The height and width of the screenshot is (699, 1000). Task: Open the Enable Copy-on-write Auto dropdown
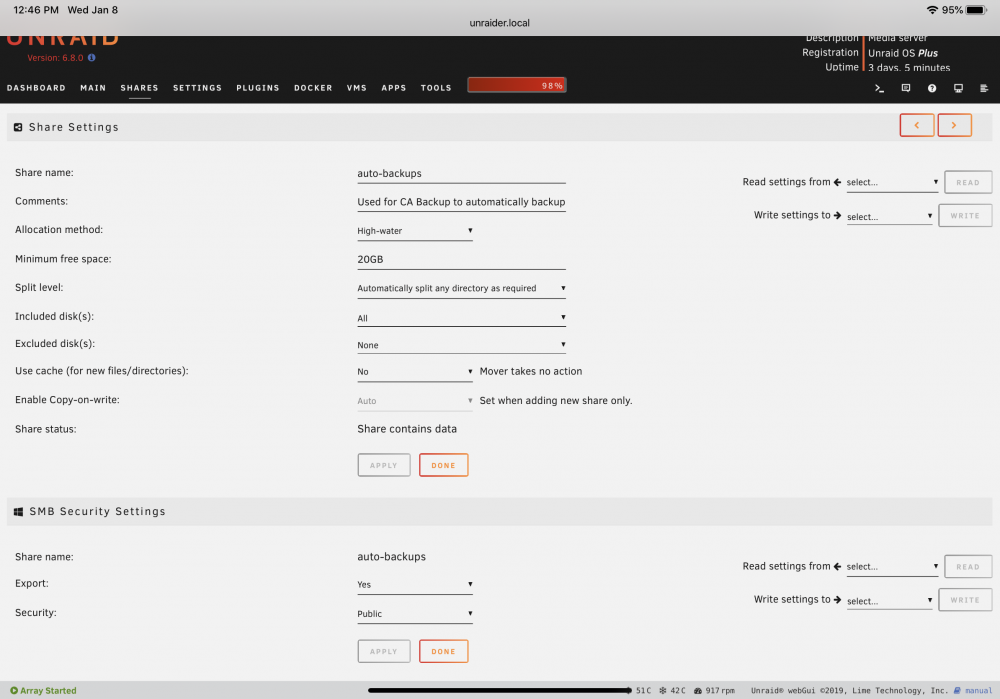coord(415,401)
